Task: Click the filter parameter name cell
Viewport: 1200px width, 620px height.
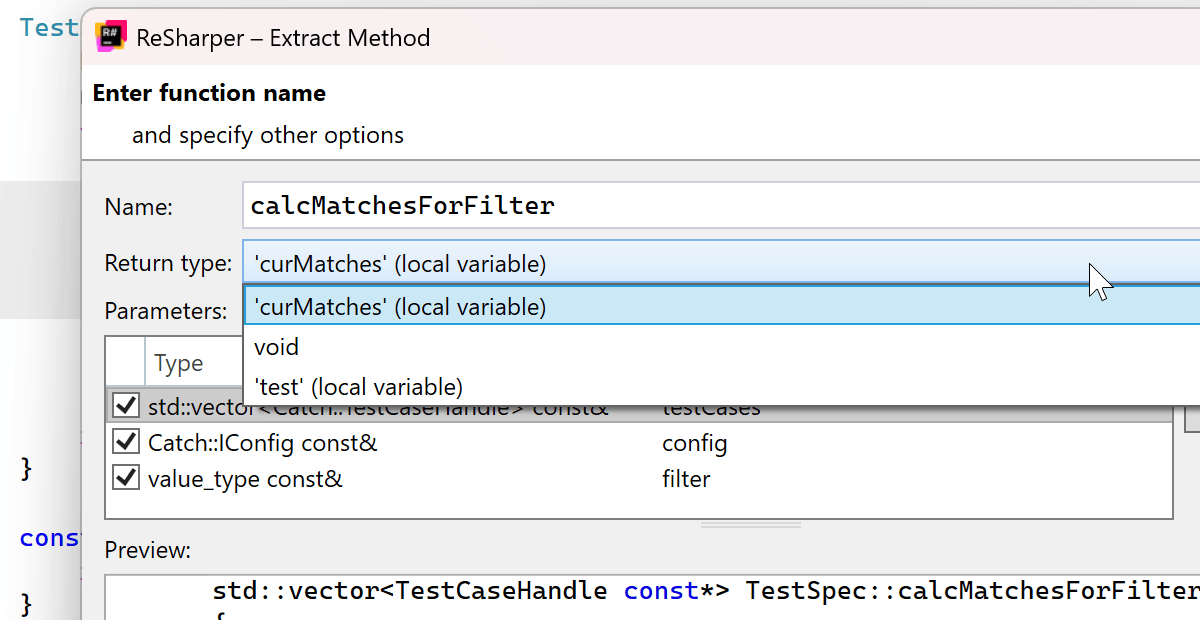Action: (x=686, y=479)
